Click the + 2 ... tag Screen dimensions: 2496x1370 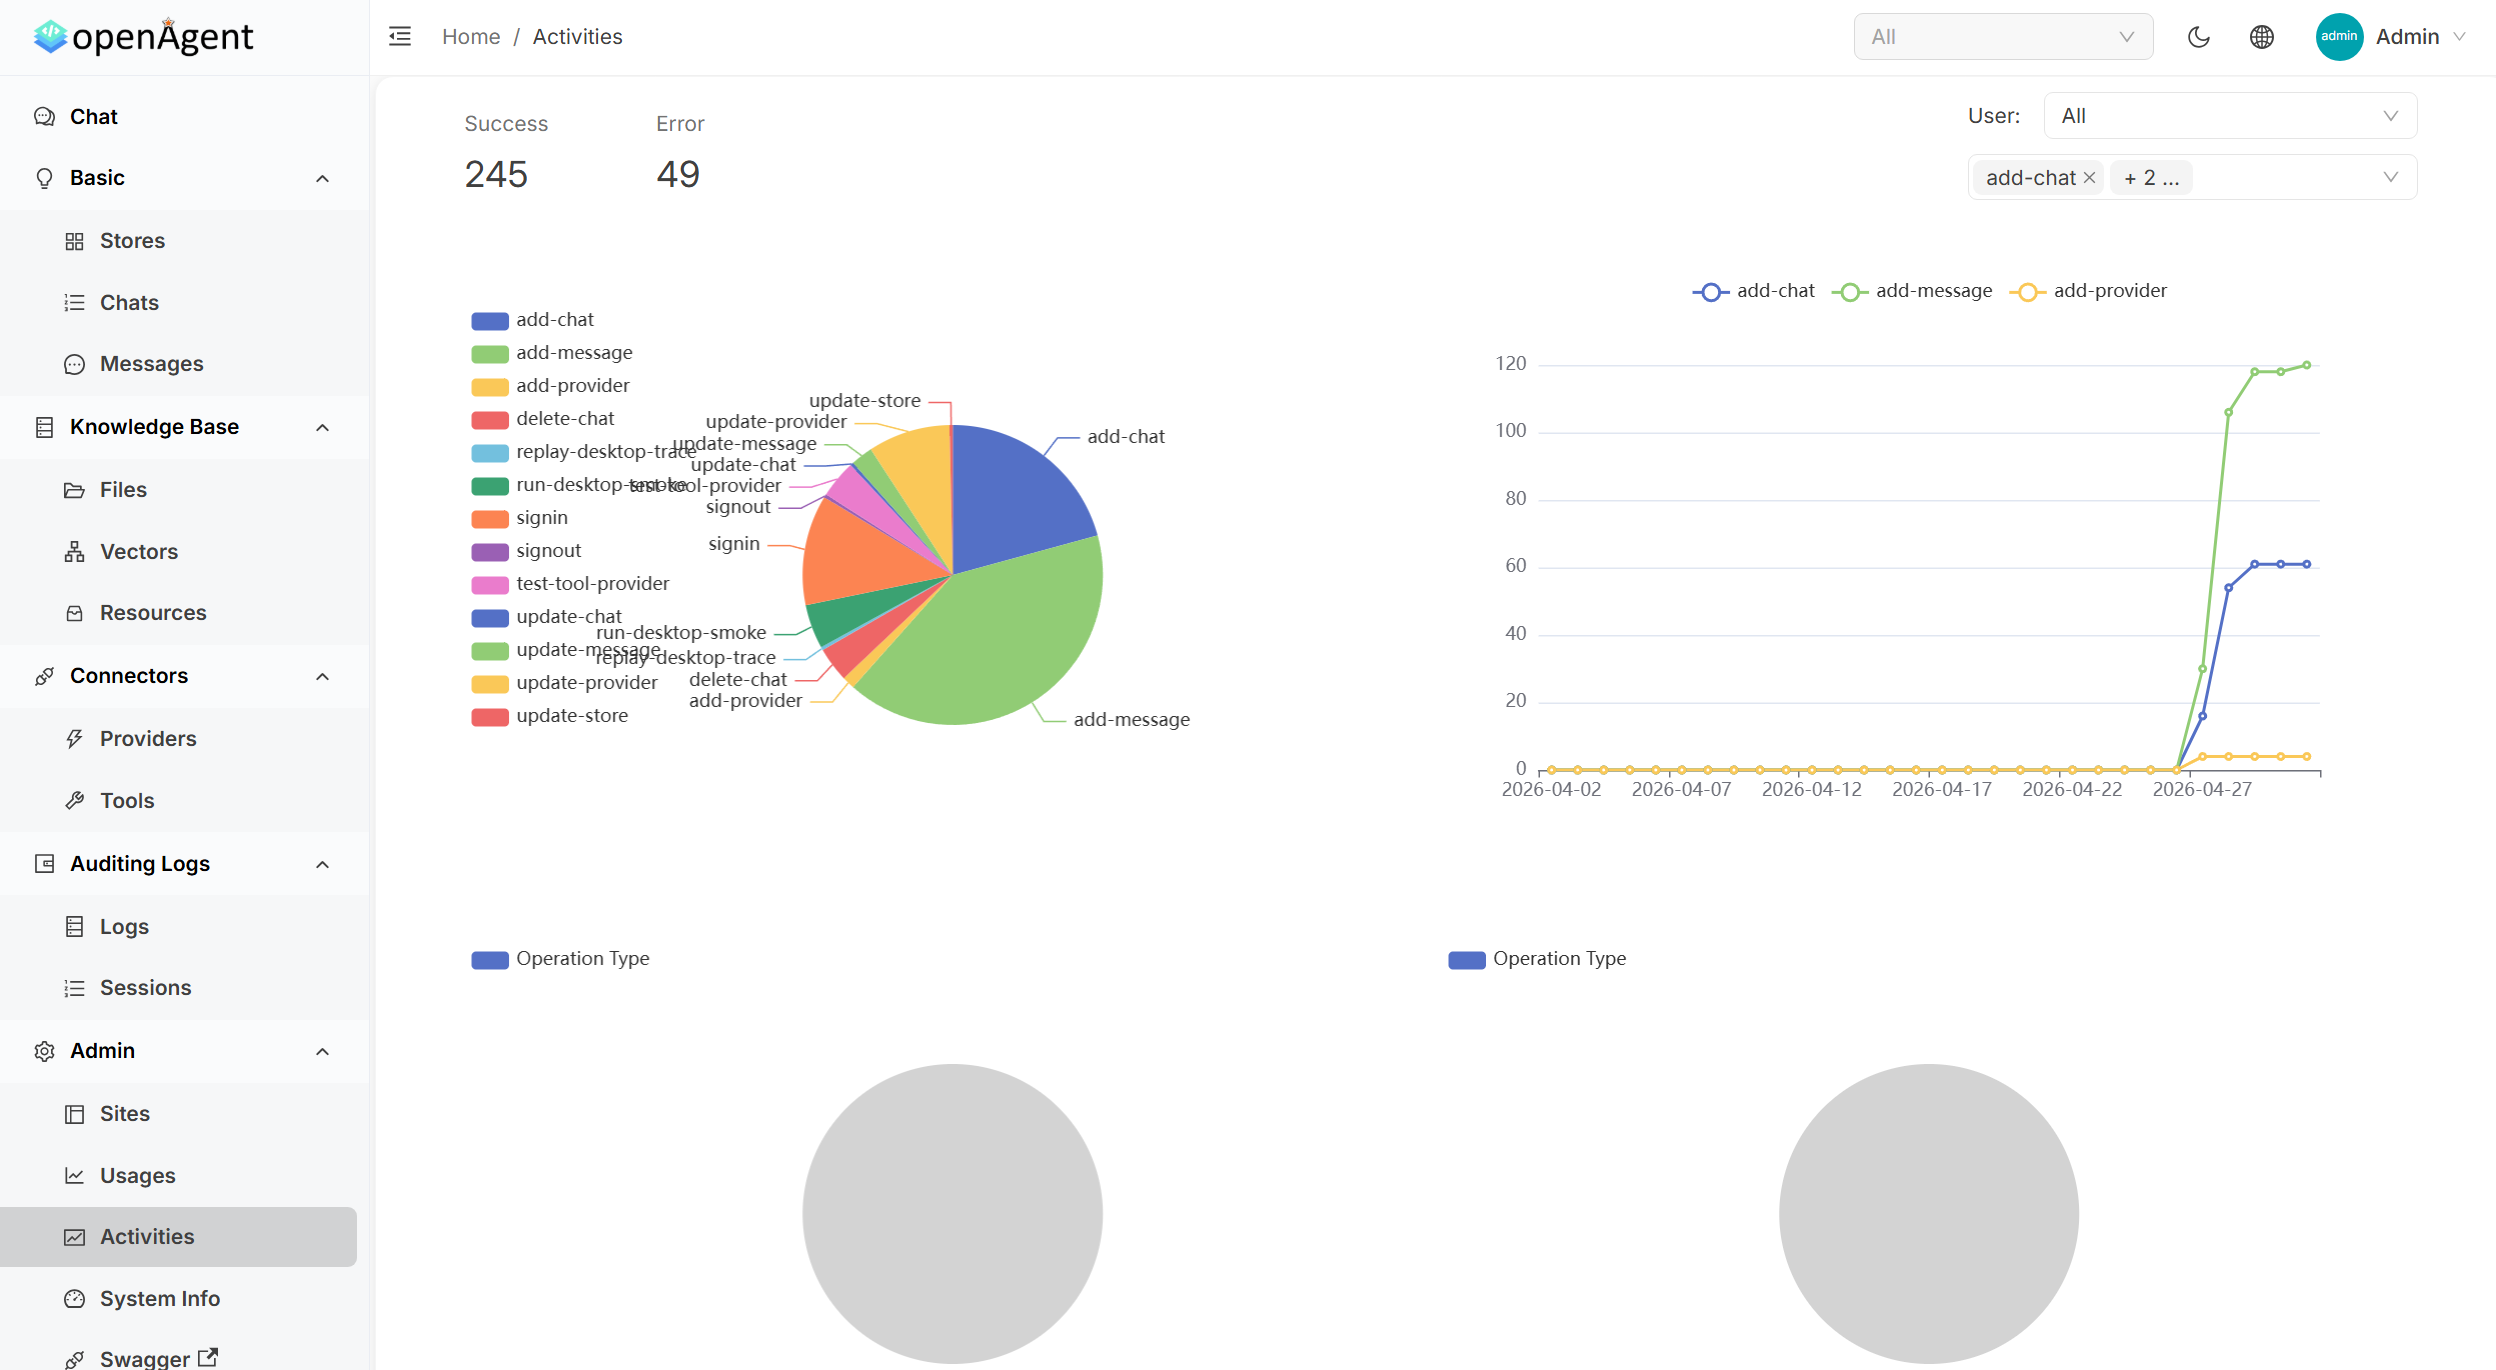[2151, 178]
